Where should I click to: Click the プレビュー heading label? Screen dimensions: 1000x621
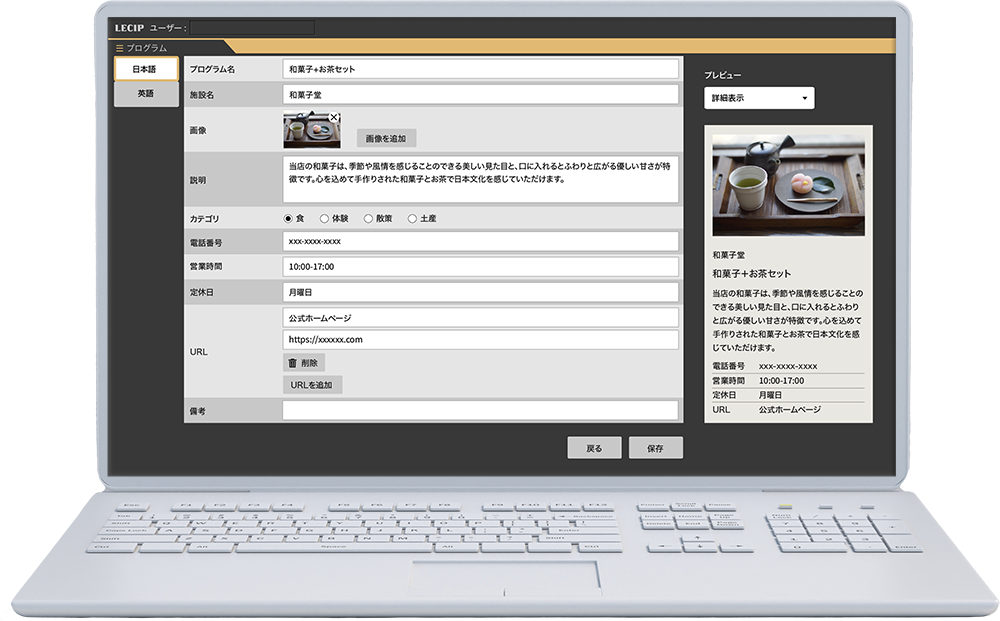coord(723,75)
